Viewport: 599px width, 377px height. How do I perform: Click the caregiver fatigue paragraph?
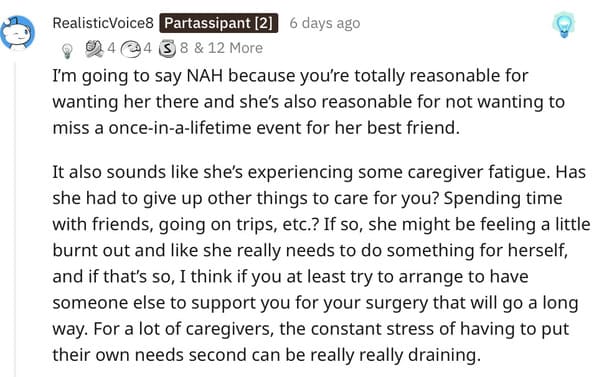pos(321,264)
